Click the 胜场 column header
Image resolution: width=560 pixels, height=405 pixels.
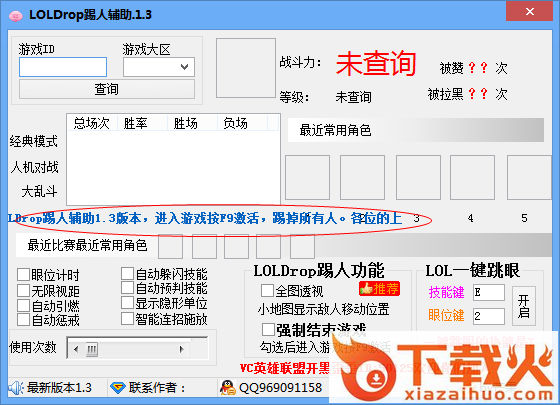pyautogui.click(x=192, y=123)
